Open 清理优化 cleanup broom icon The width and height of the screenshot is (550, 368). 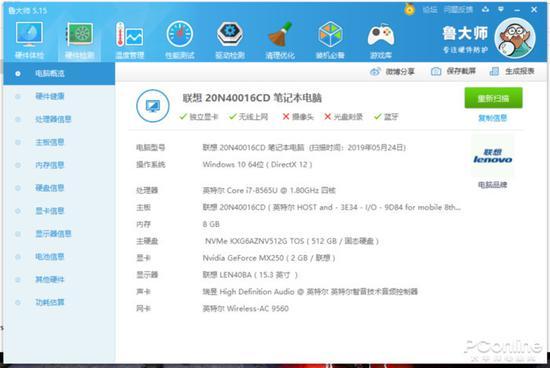[x=280, y=40]
